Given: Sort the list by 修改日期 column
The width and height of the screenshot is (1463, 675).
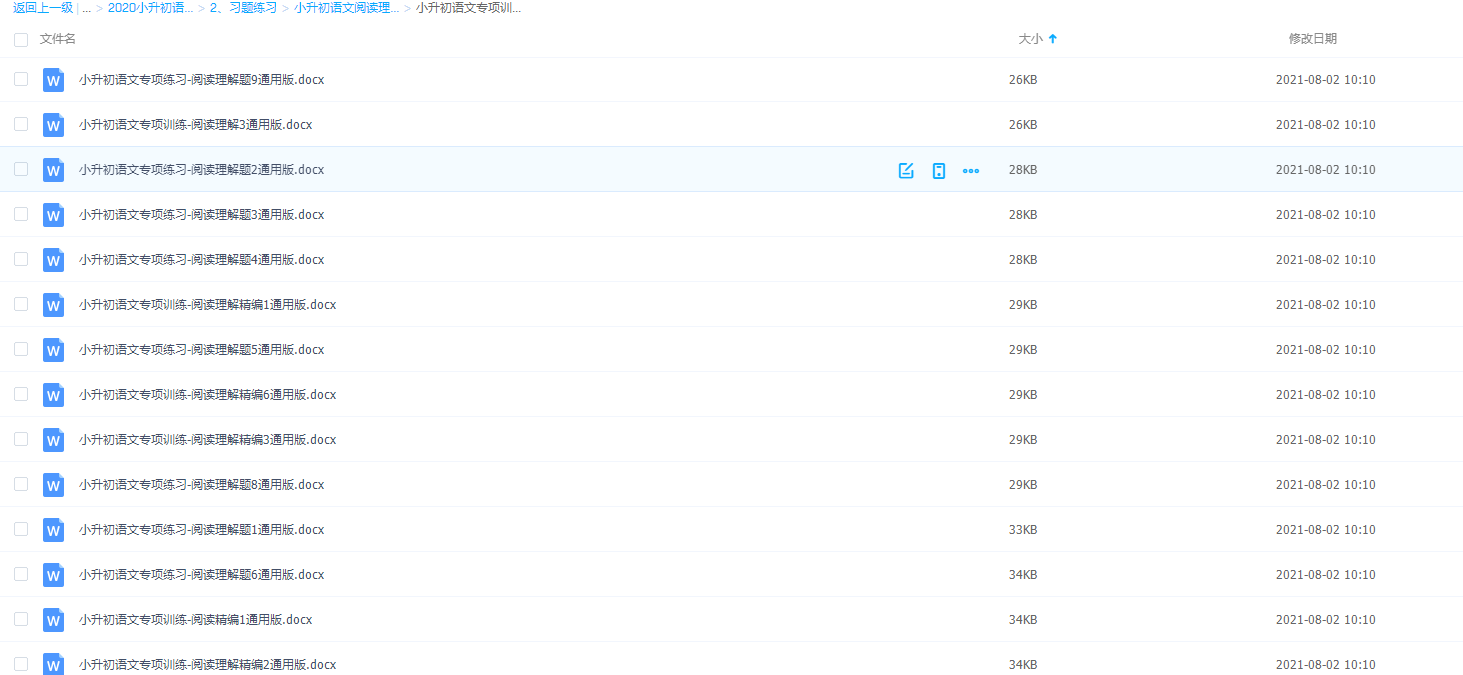Looking at the screenshot, I should [1312, 39].
